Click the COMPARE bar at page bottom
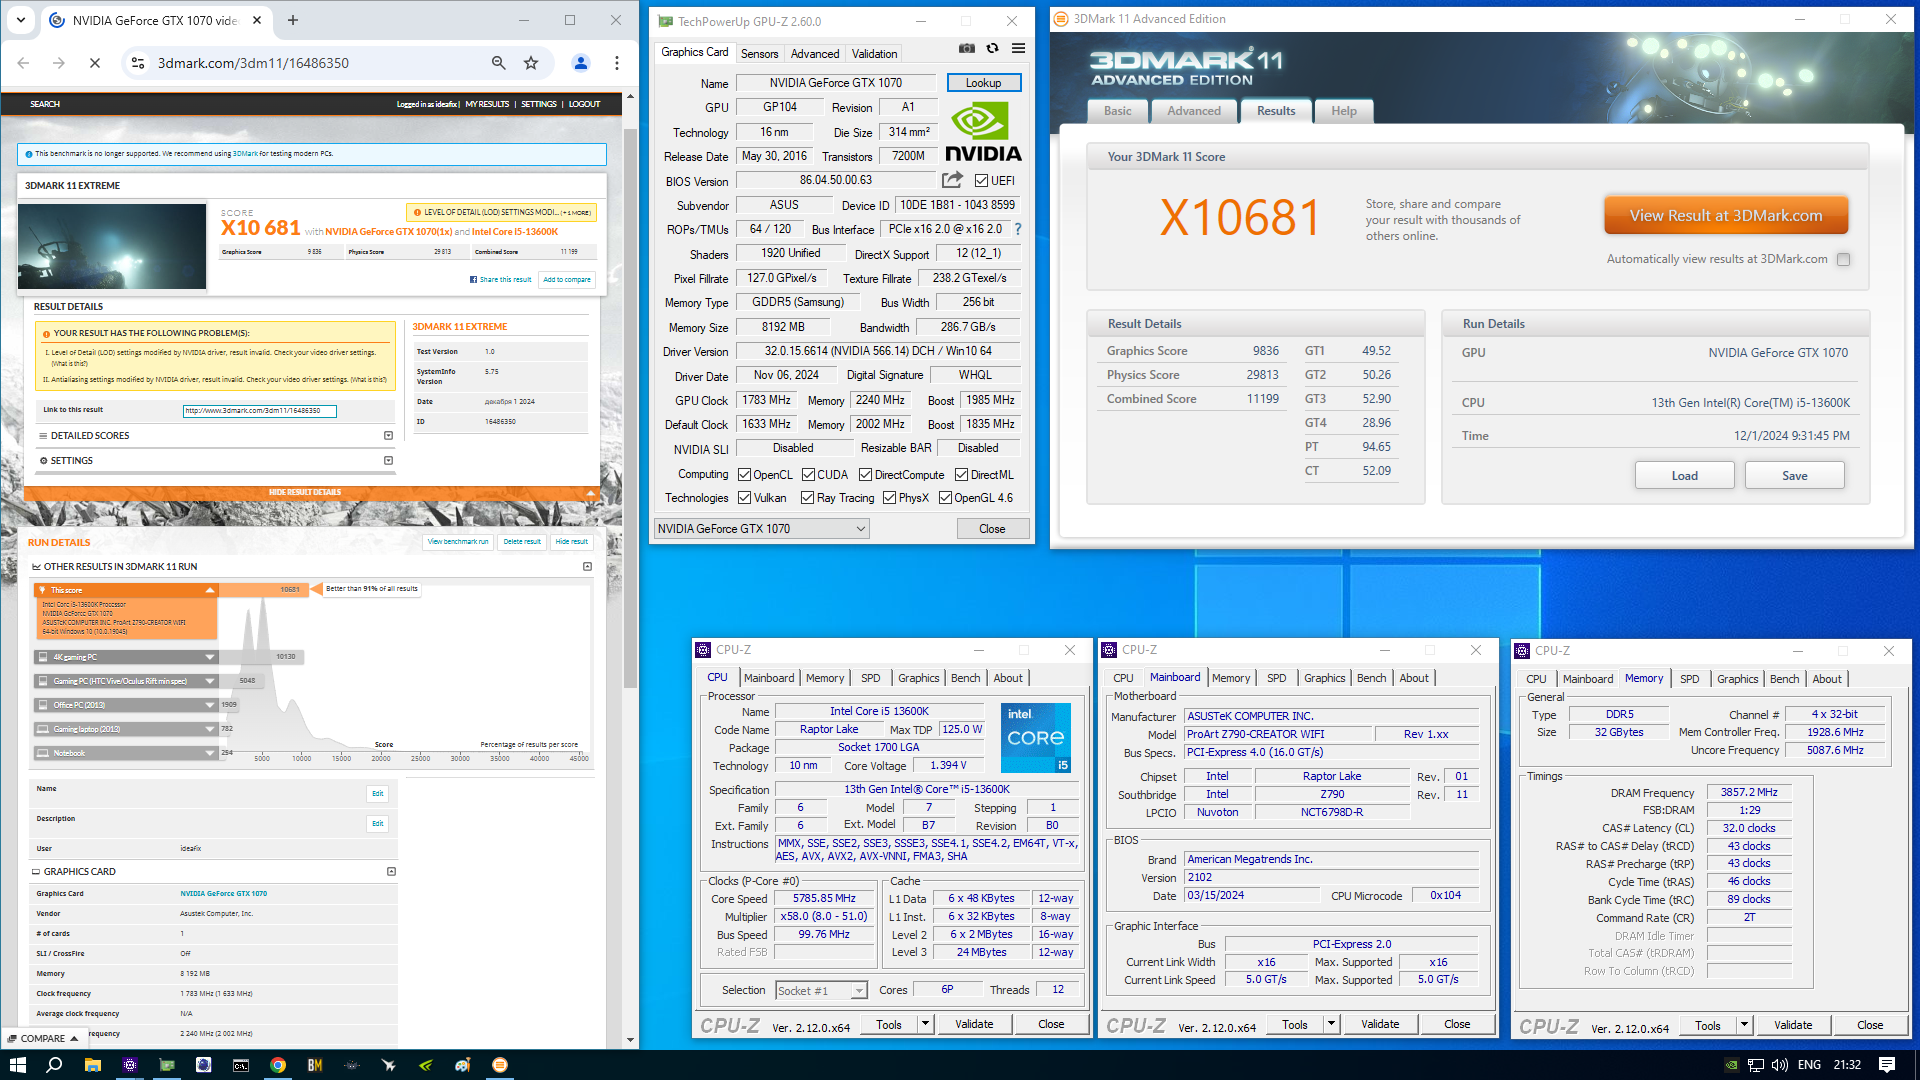The height and width of the screenshot is (1080, 1920). point(44,1038)
